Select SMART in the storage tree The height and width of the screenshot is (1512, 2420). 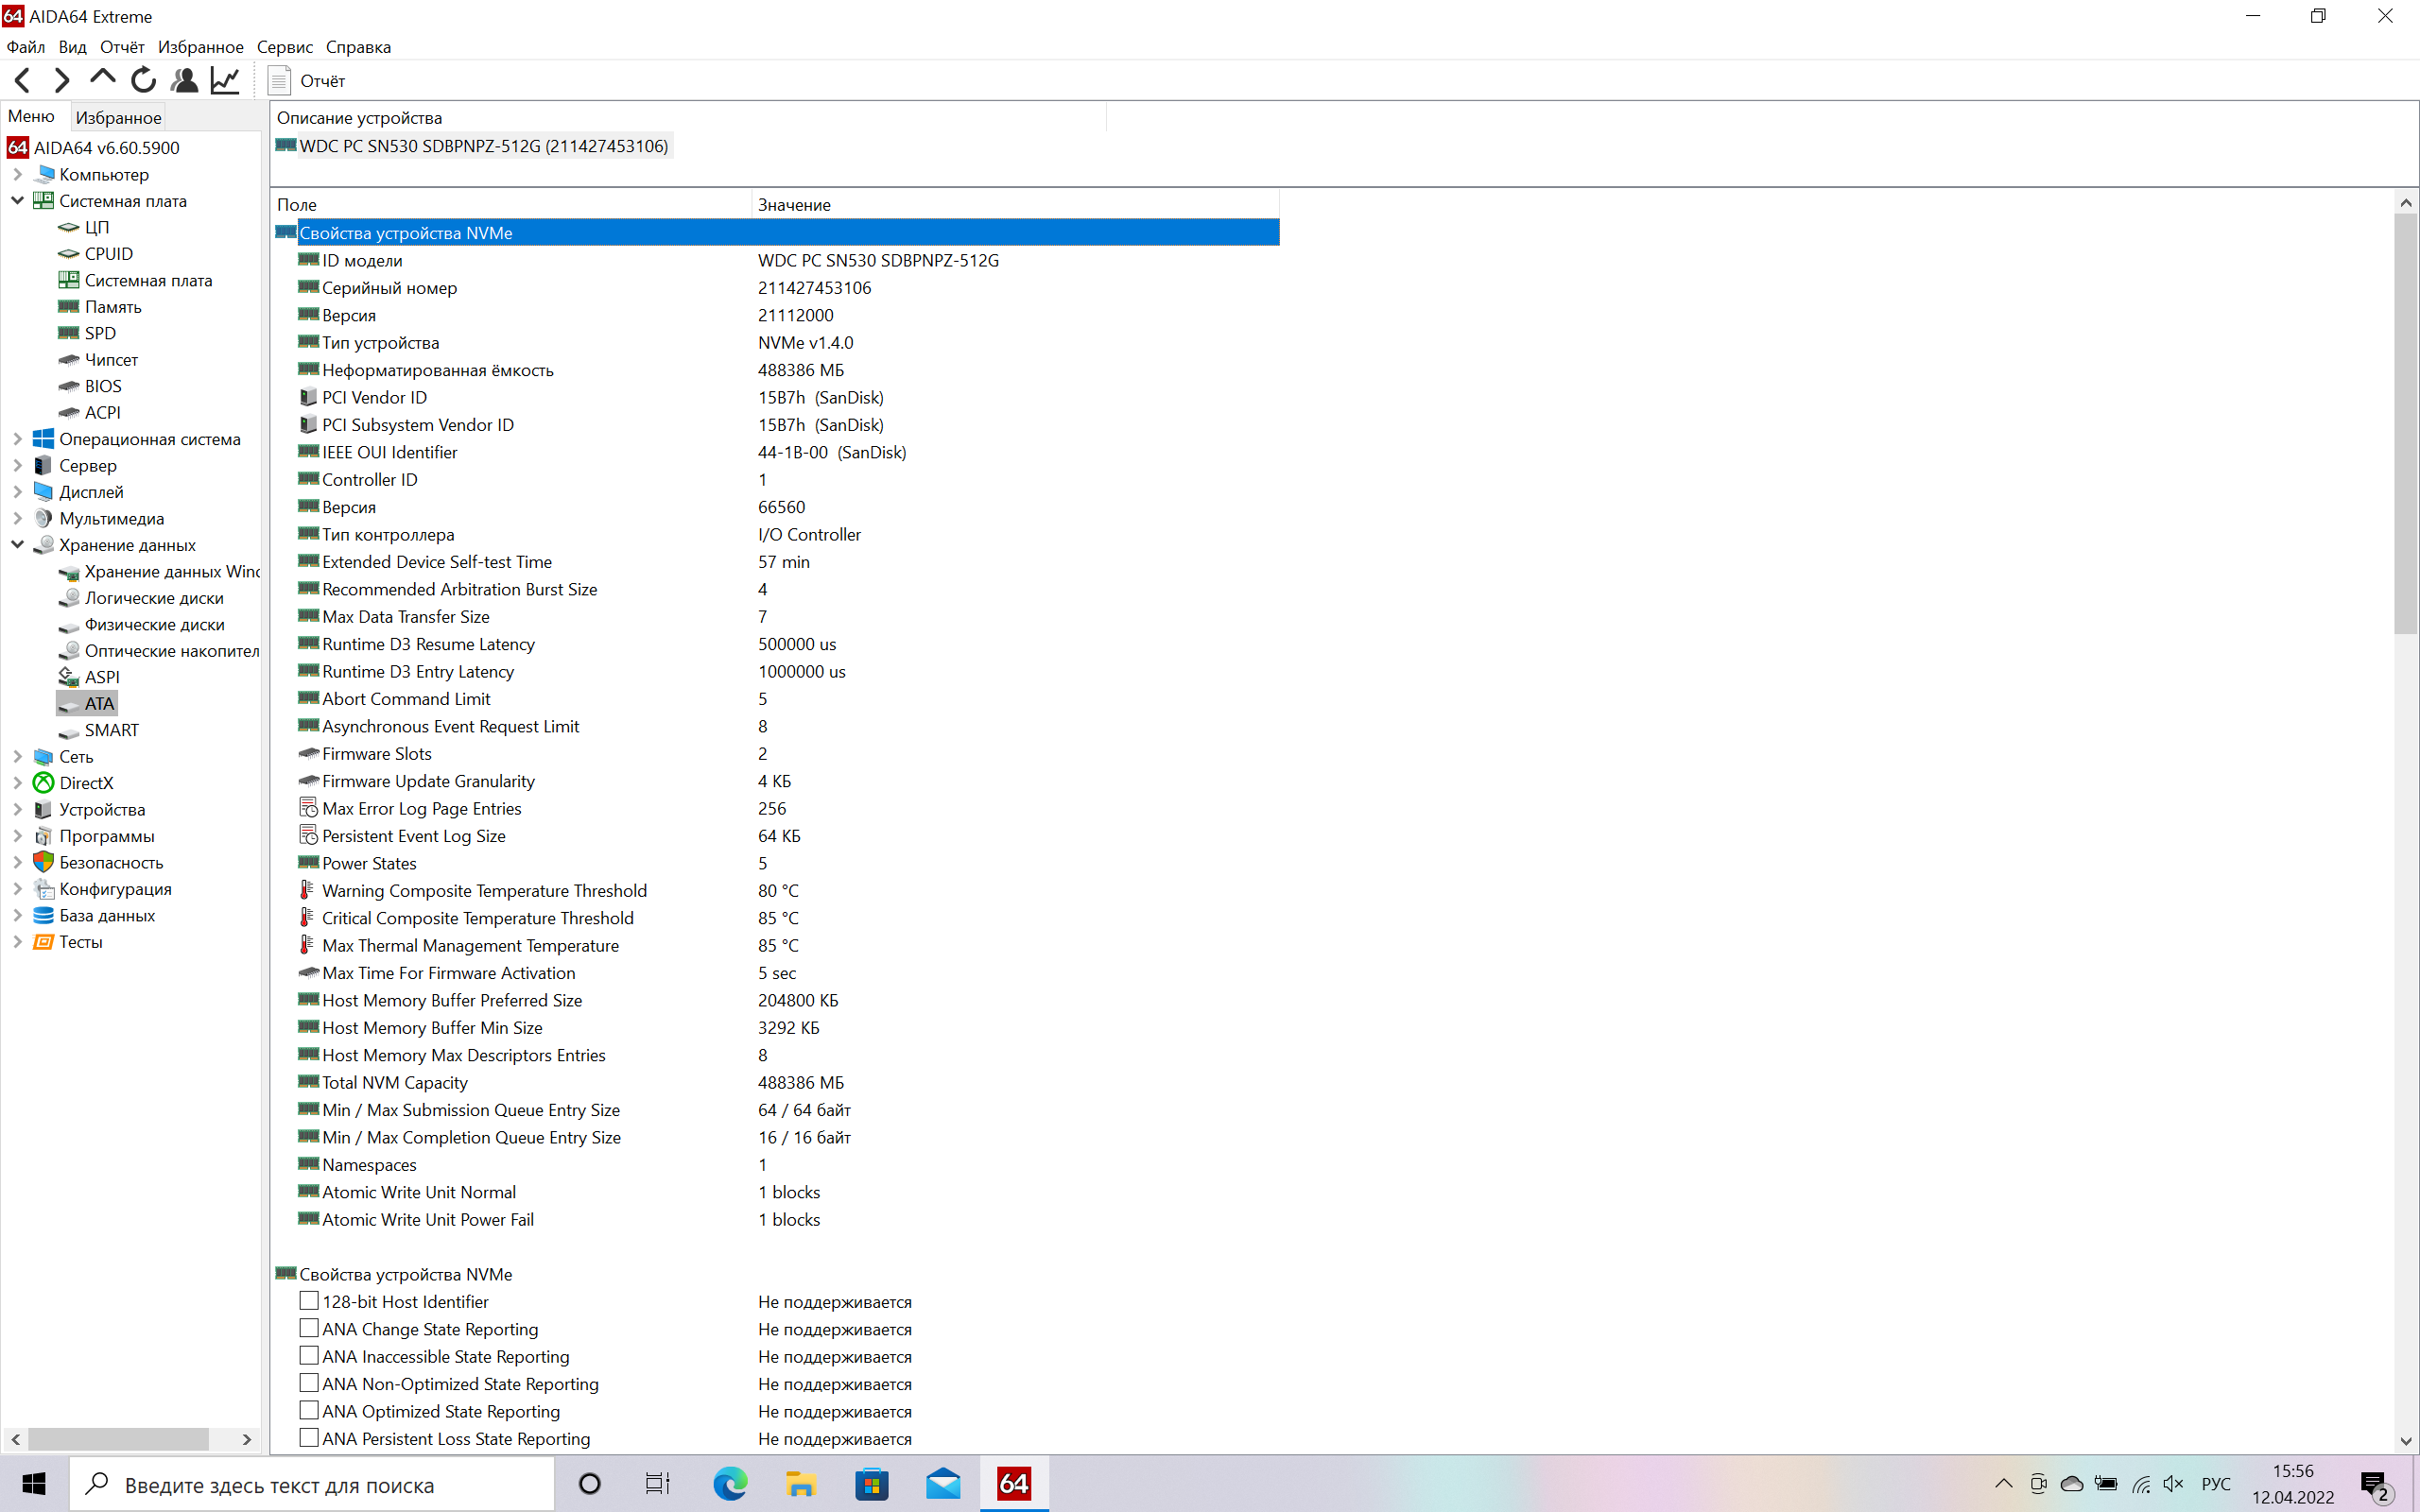111,730
